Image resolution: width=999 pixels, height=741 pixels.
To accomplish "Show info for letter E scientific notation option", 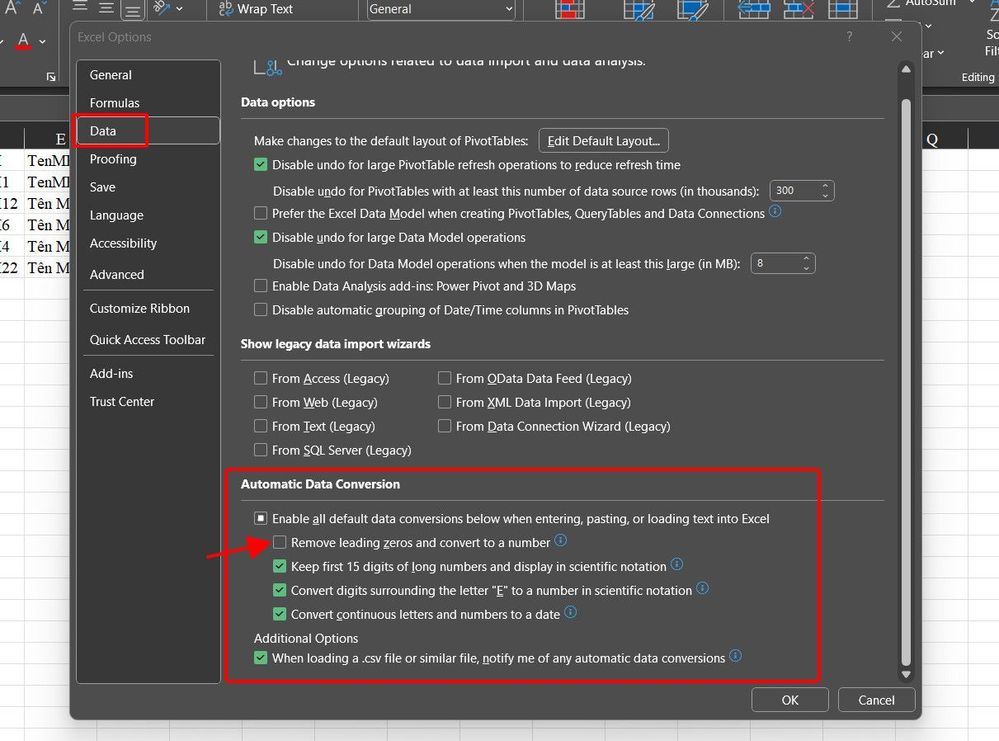I will pyautogui.click(x=702, y=588).
